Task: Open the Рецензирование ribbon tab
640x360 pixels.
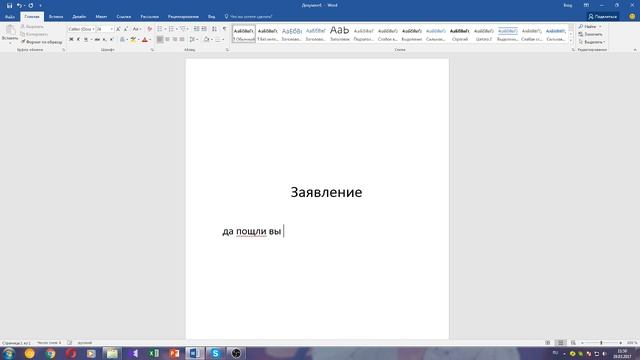Action: pos(183,17)
